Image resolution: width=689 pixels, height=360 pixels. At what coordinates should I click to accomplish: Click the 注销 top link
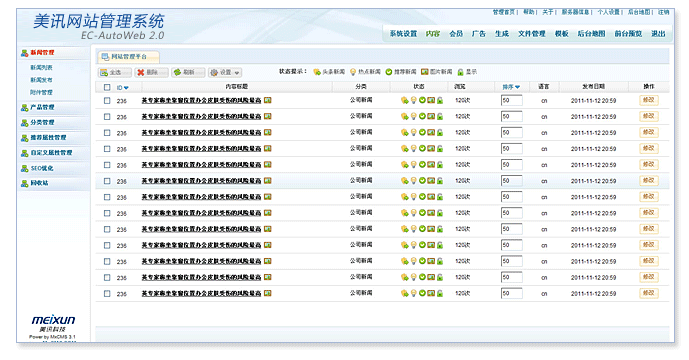coord(664,12)
